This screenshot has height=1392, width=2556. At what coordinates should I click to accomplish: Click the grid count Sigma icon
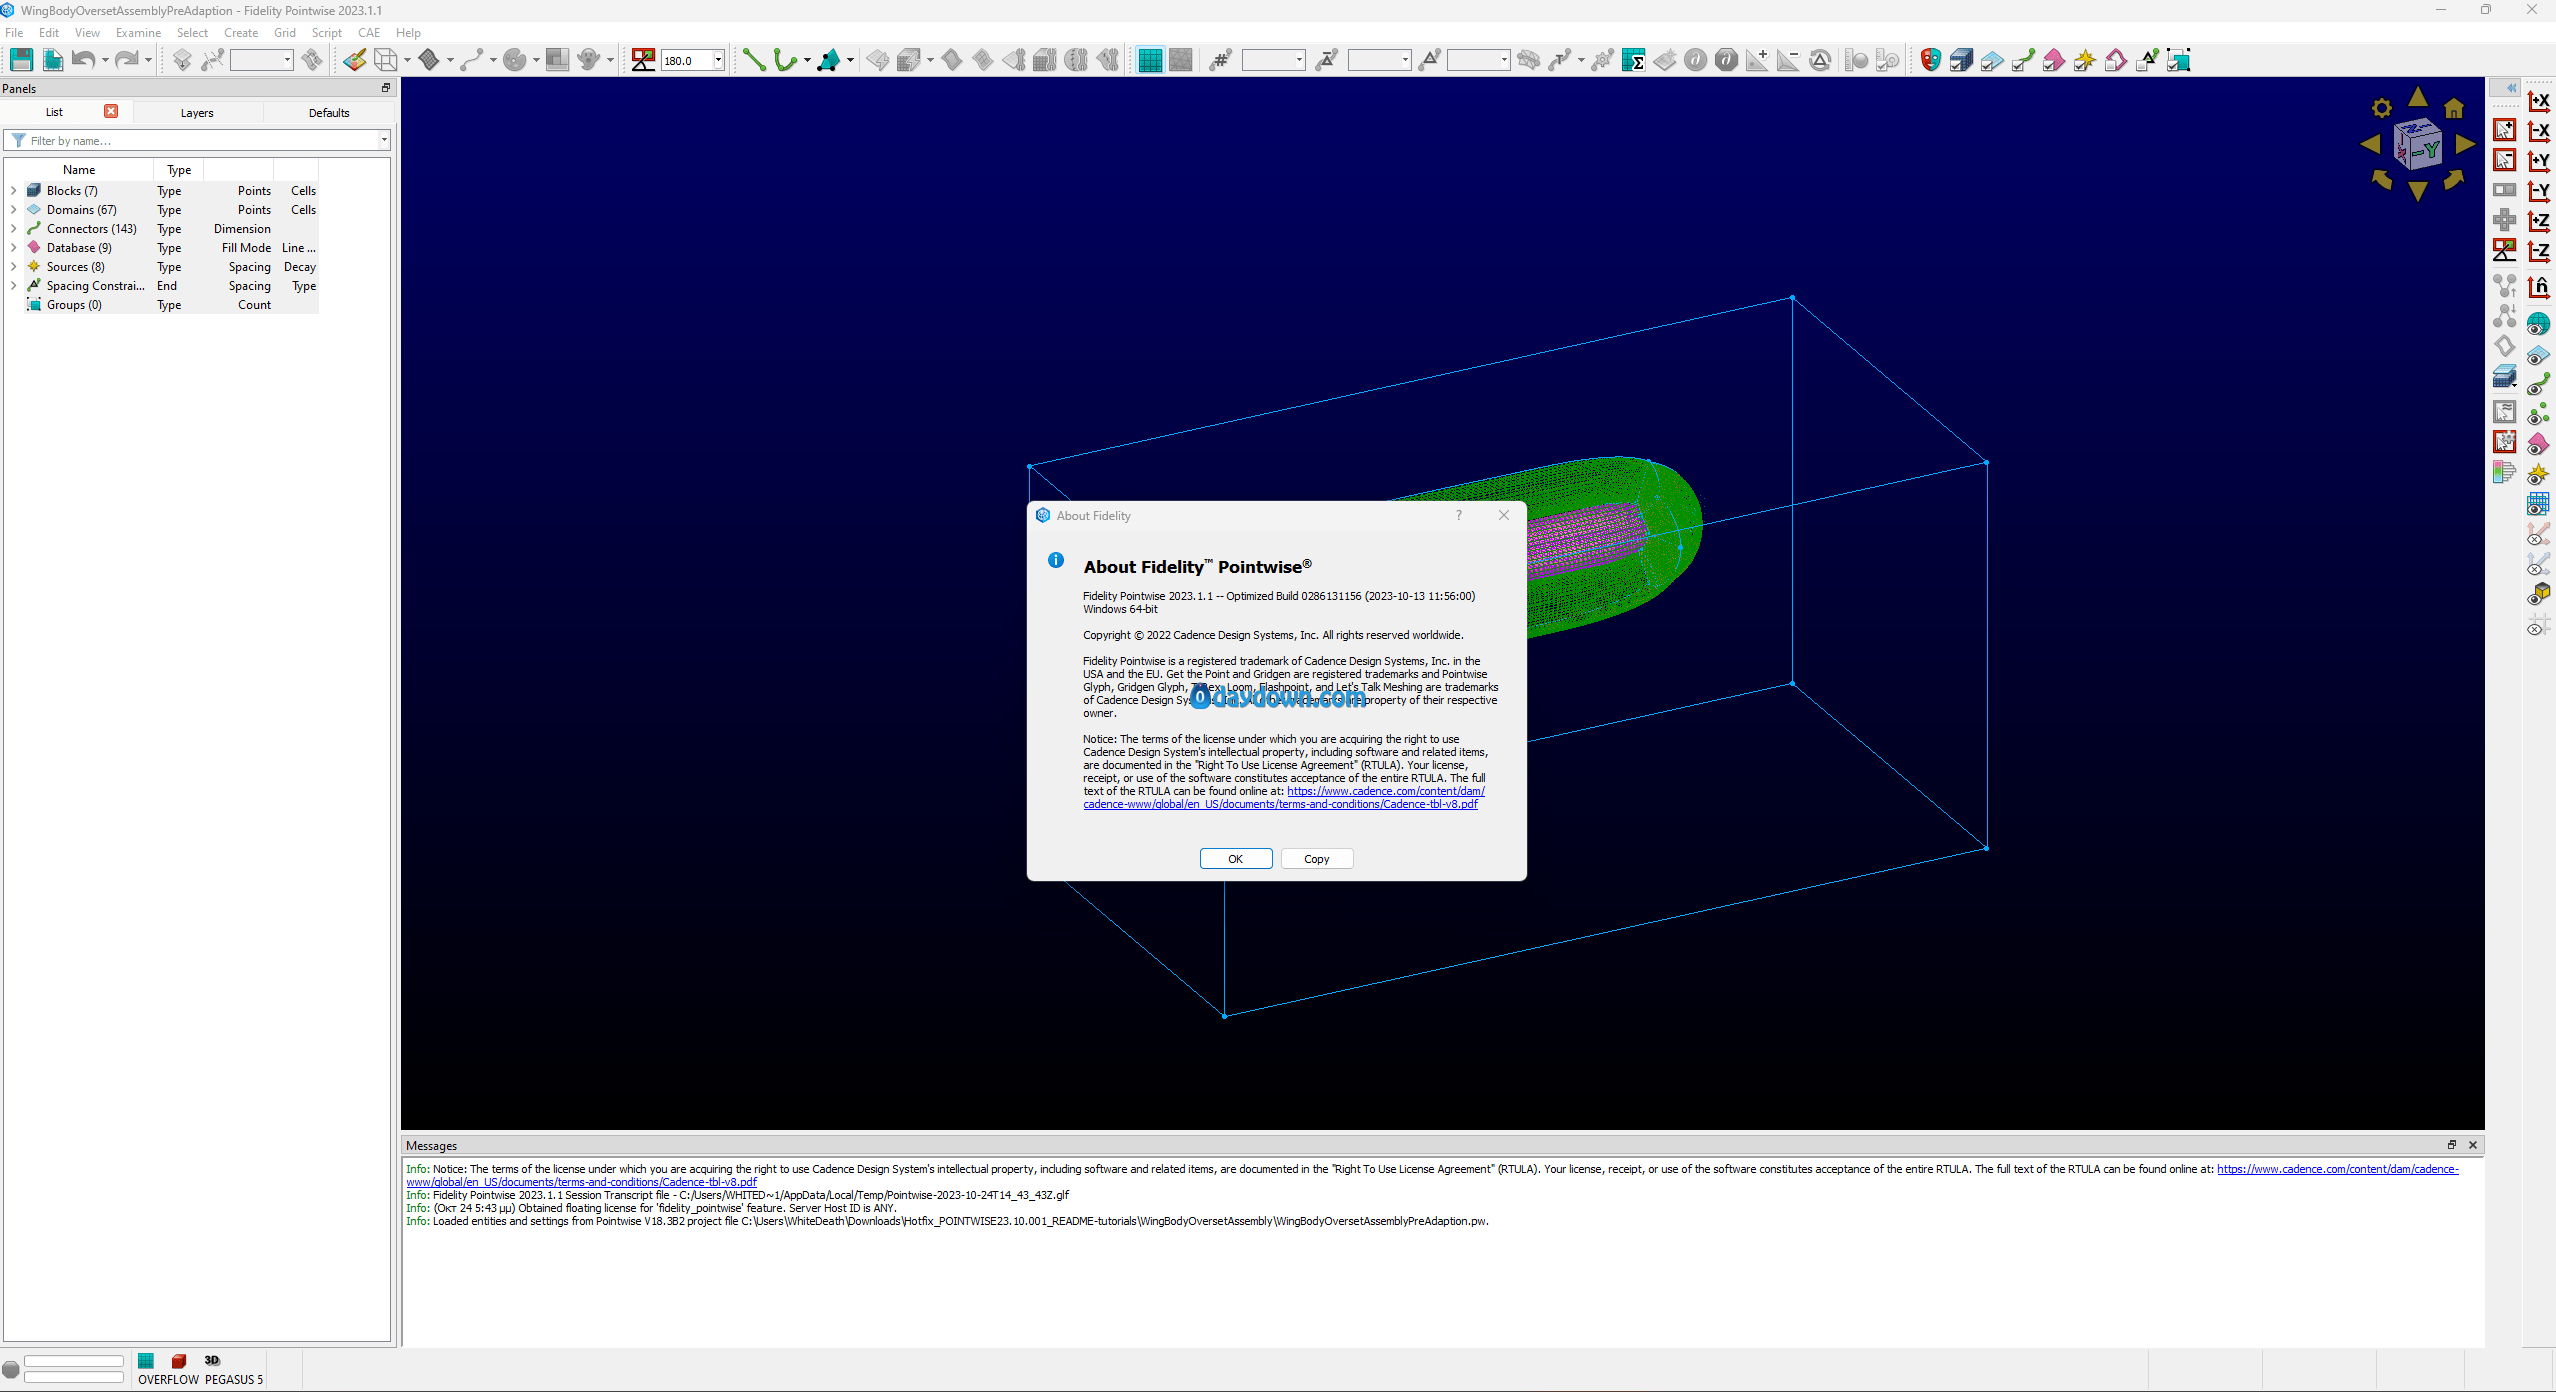1634,60
